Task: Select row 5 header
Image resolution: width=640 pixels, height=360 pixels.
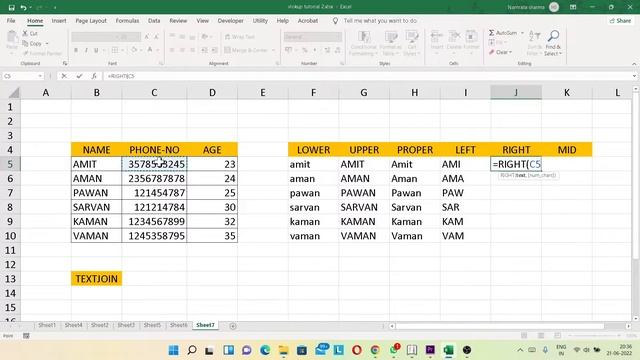Action: pyautogui.click(x=10, y=164)
